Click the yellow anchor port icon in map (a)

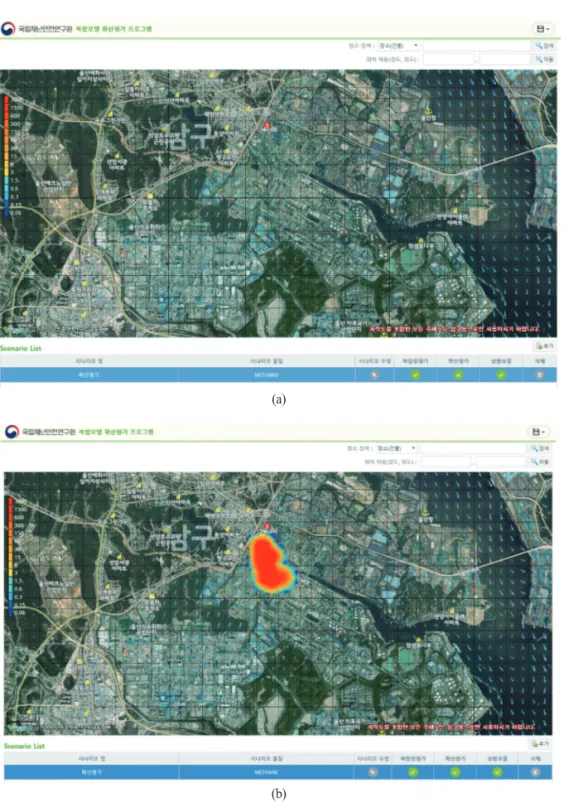427,111
